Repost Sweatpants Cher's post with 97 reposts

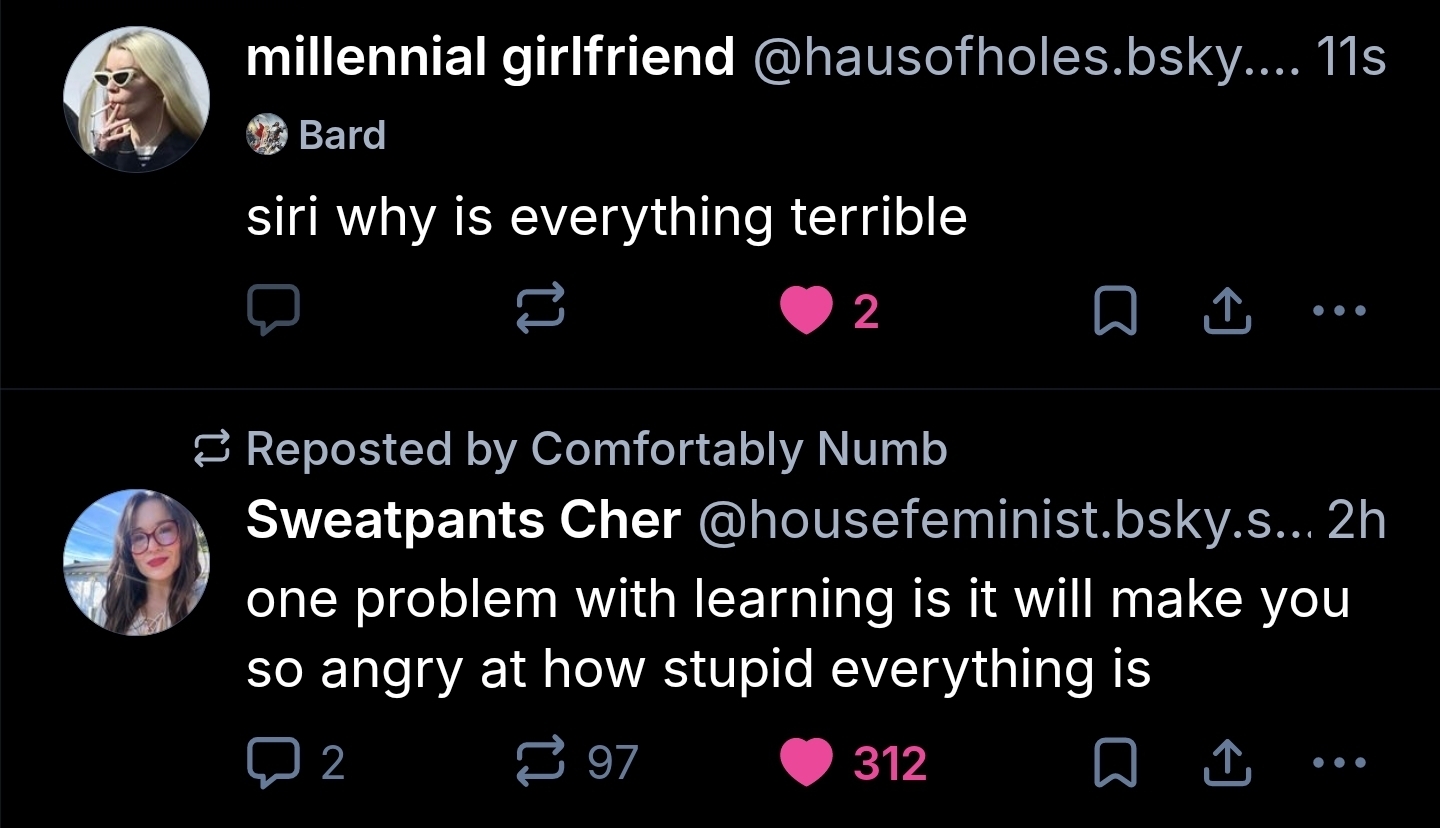(542, 763)
